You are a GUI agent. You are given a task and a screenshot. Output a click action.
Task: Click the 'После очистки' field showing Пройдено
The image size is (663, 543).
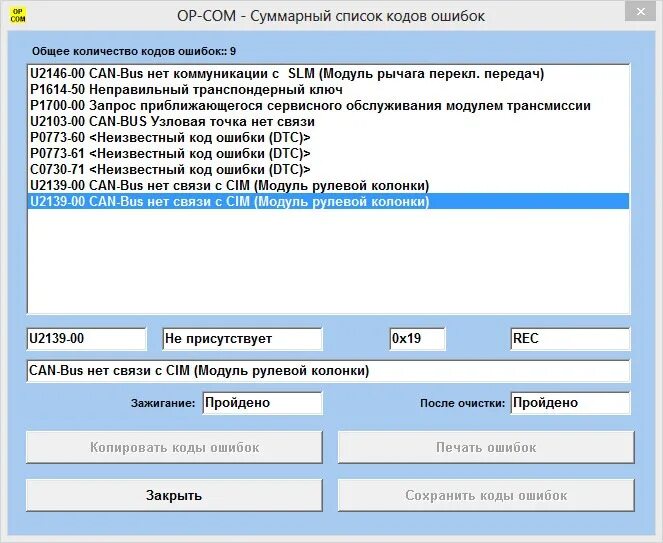pyautogui.click(x=570, y=403)
